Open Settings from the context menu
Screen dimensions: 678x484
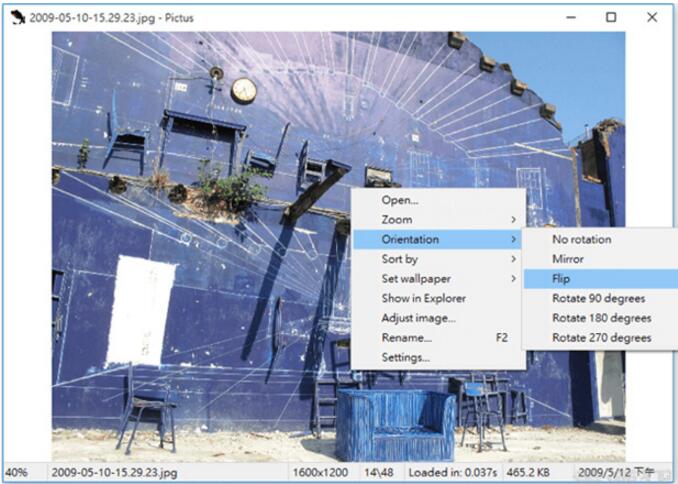click(x=405, y=357)
